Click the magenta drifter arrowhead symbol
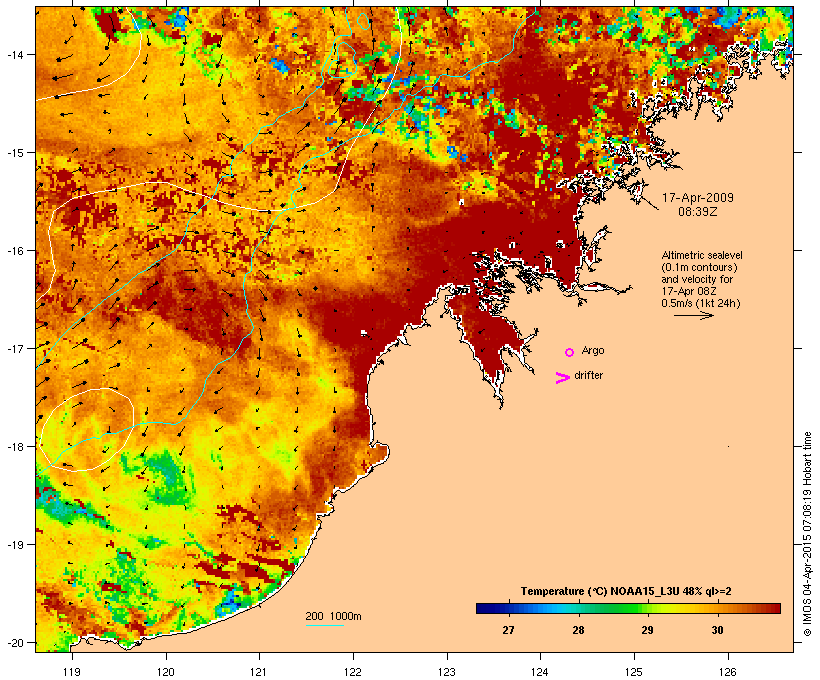This screenshot has height=680, width=820. 562,378
